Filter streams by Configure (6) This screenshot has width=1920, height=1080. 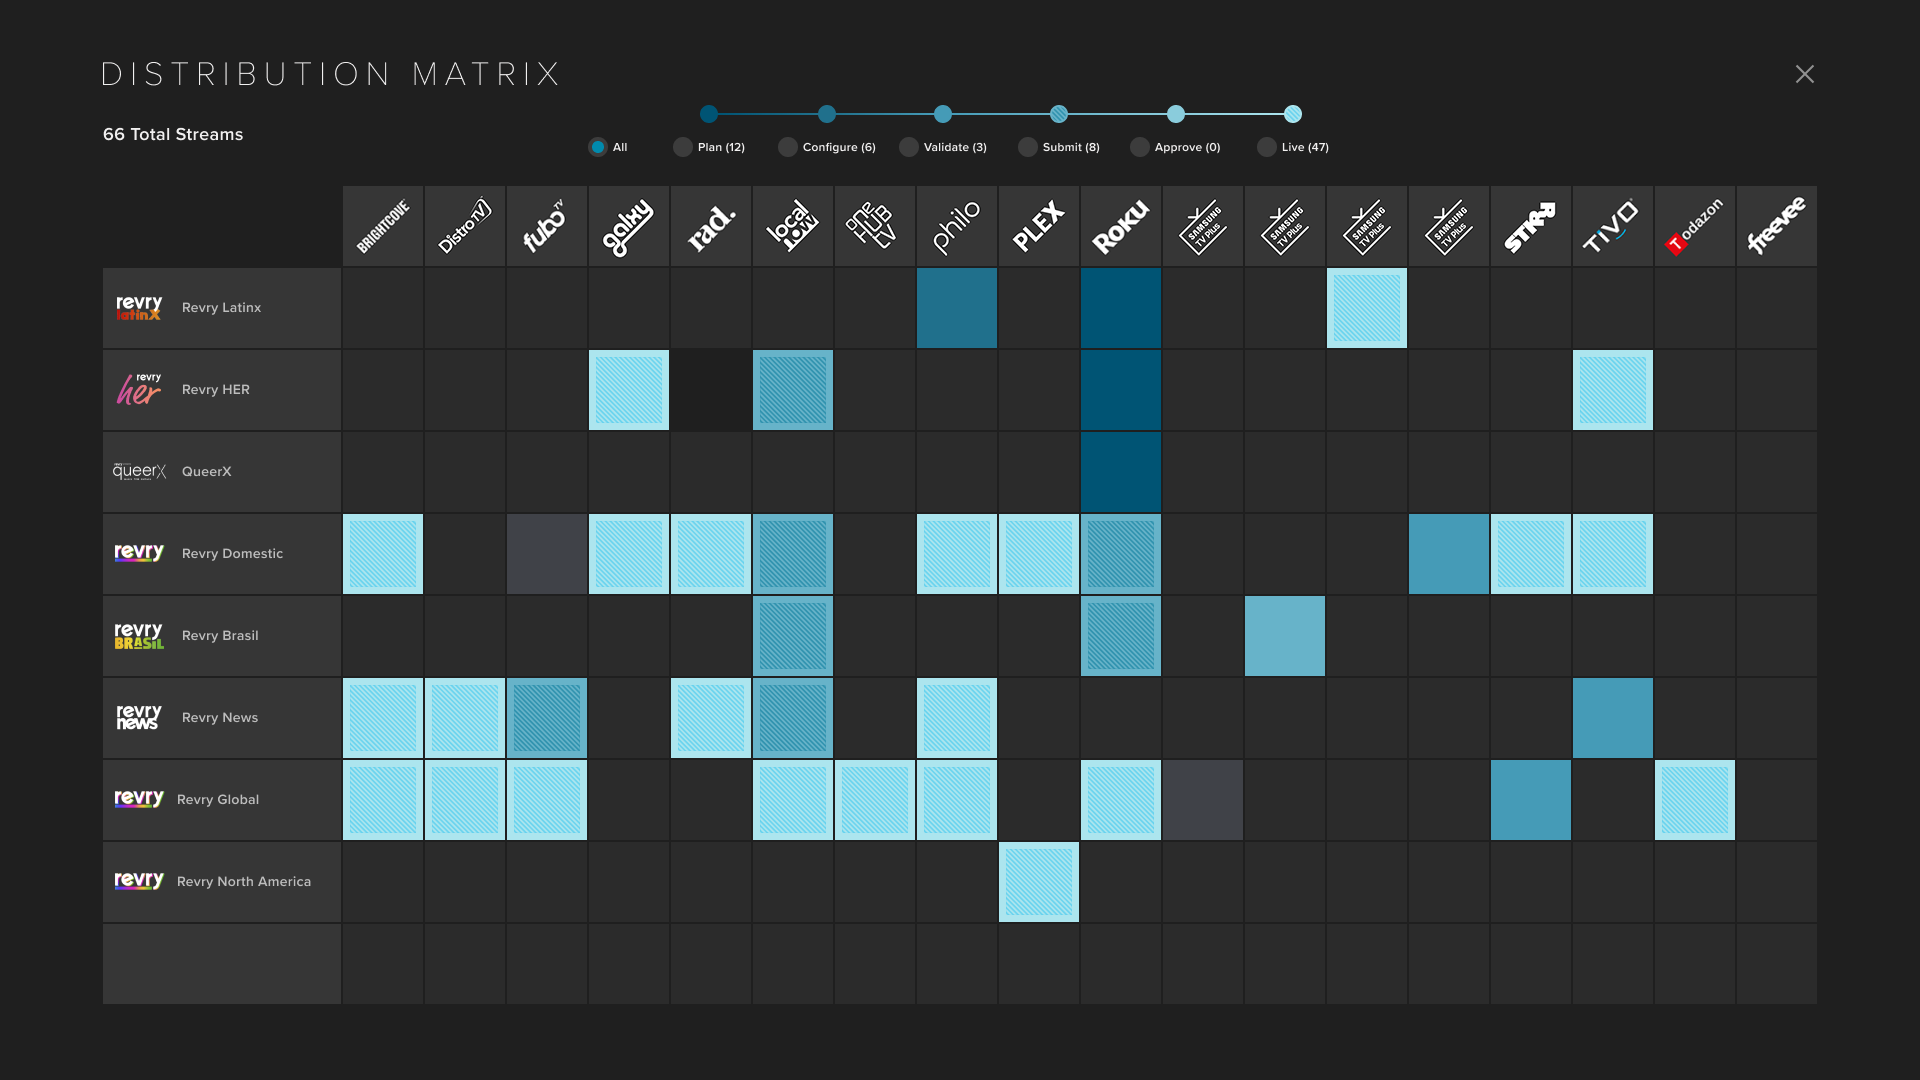(788, 147)
